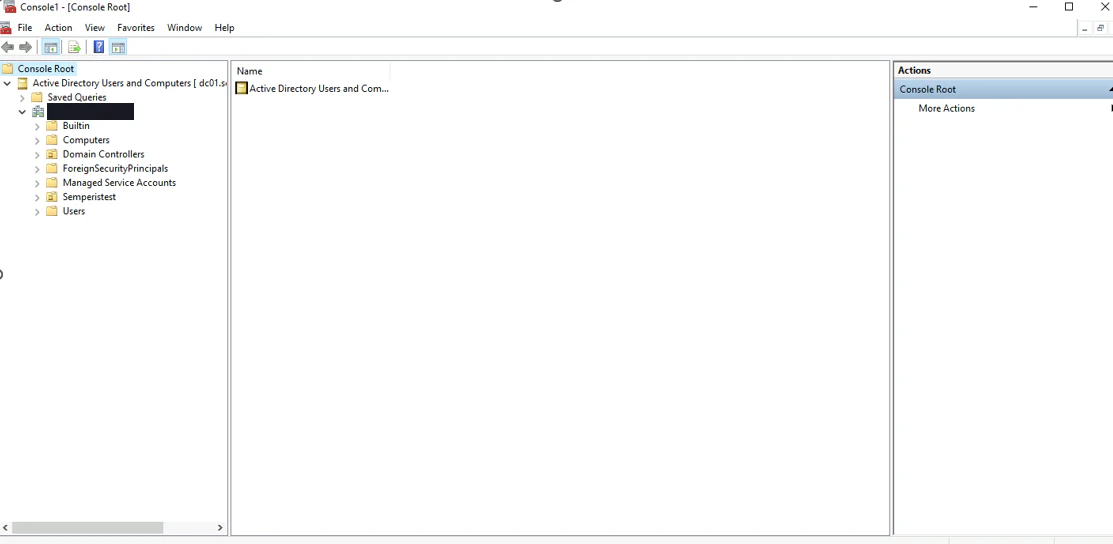Select Saved Queries label in the tree
The image size is (1113, 544).
click(x=77, y=97)
